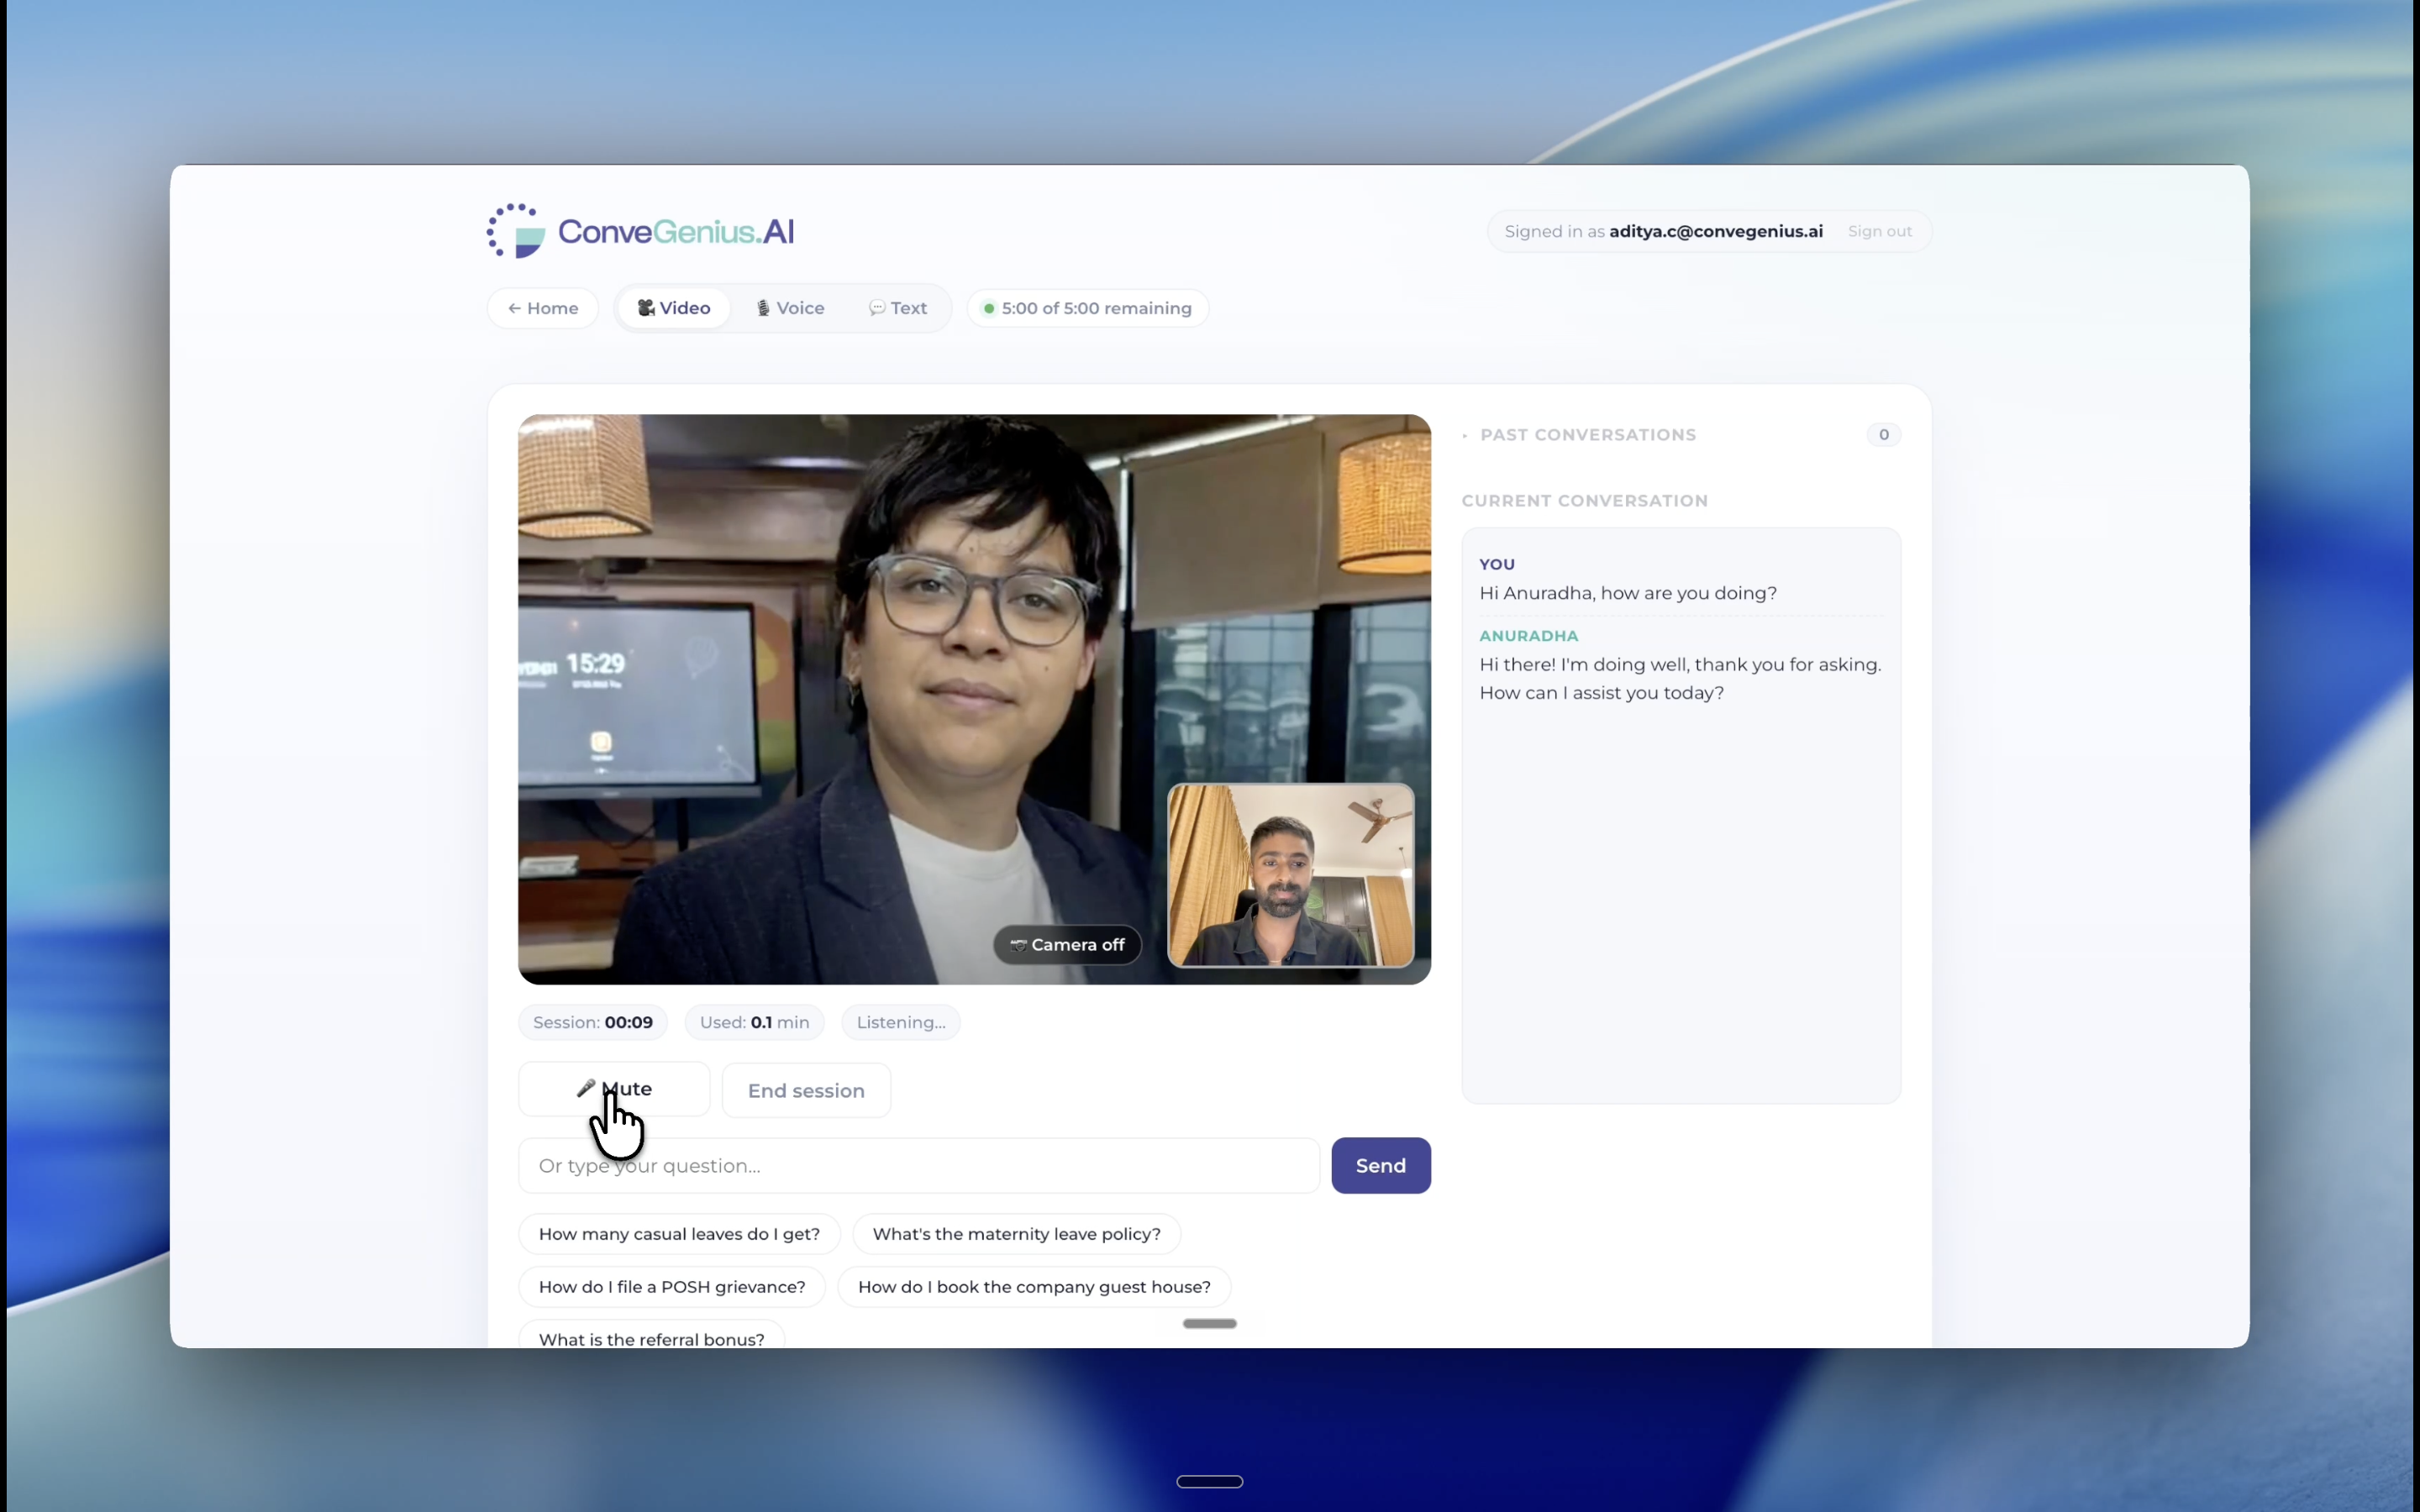The height and width of the screenshot is (1512, 2420).
Task: Switch to the Voice mode tab
Action: point(790,308)
